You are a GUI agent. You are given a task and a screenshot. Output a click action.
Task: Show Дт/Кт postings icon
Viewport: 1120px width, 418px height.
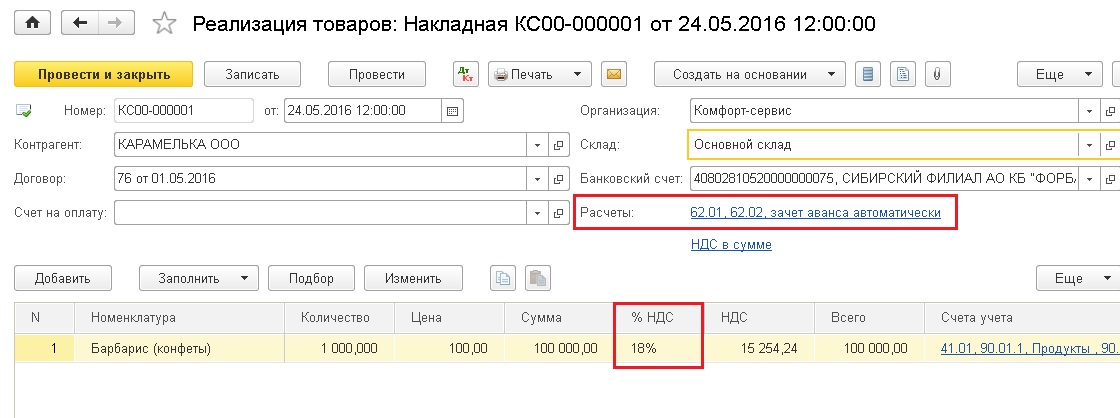pyautogui.click(x=466, y=74)
